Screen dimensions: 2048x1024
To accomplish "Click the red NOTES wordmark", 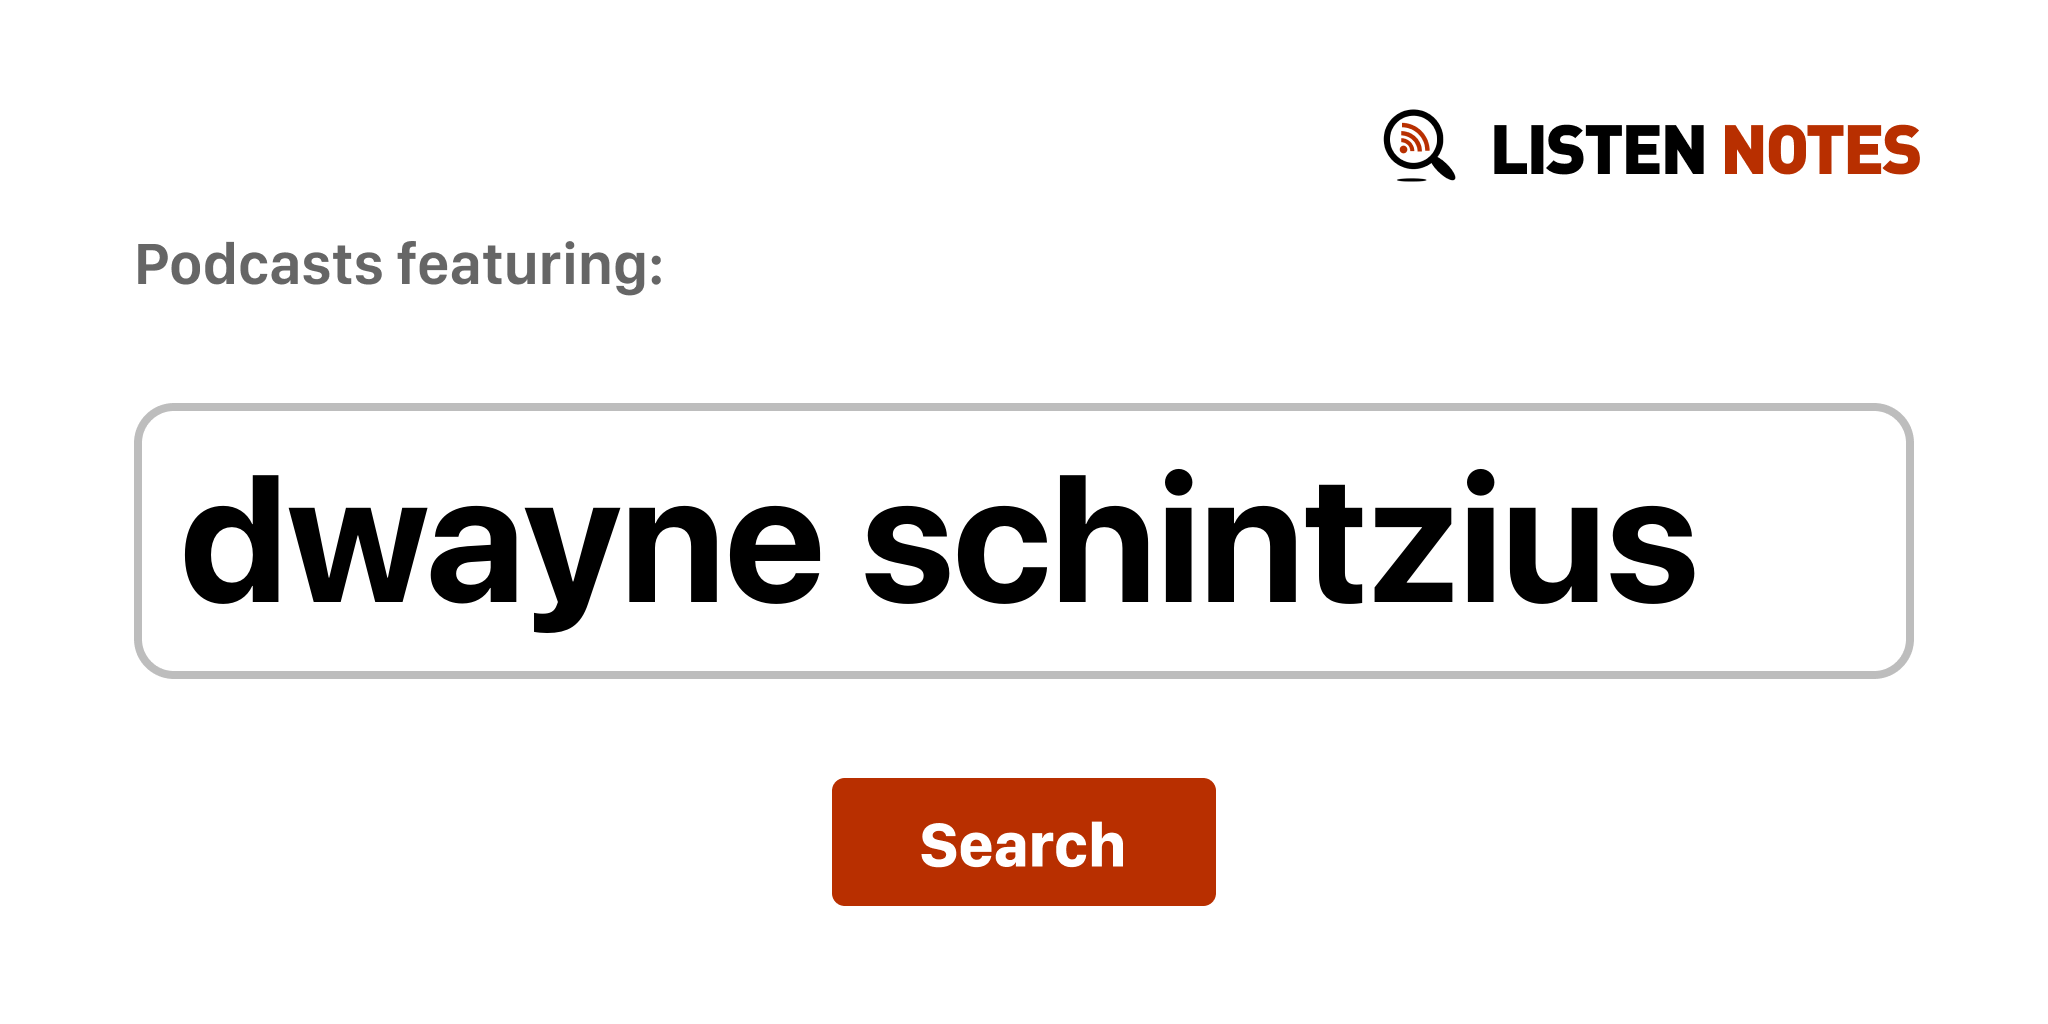I will coord(1820,151).
